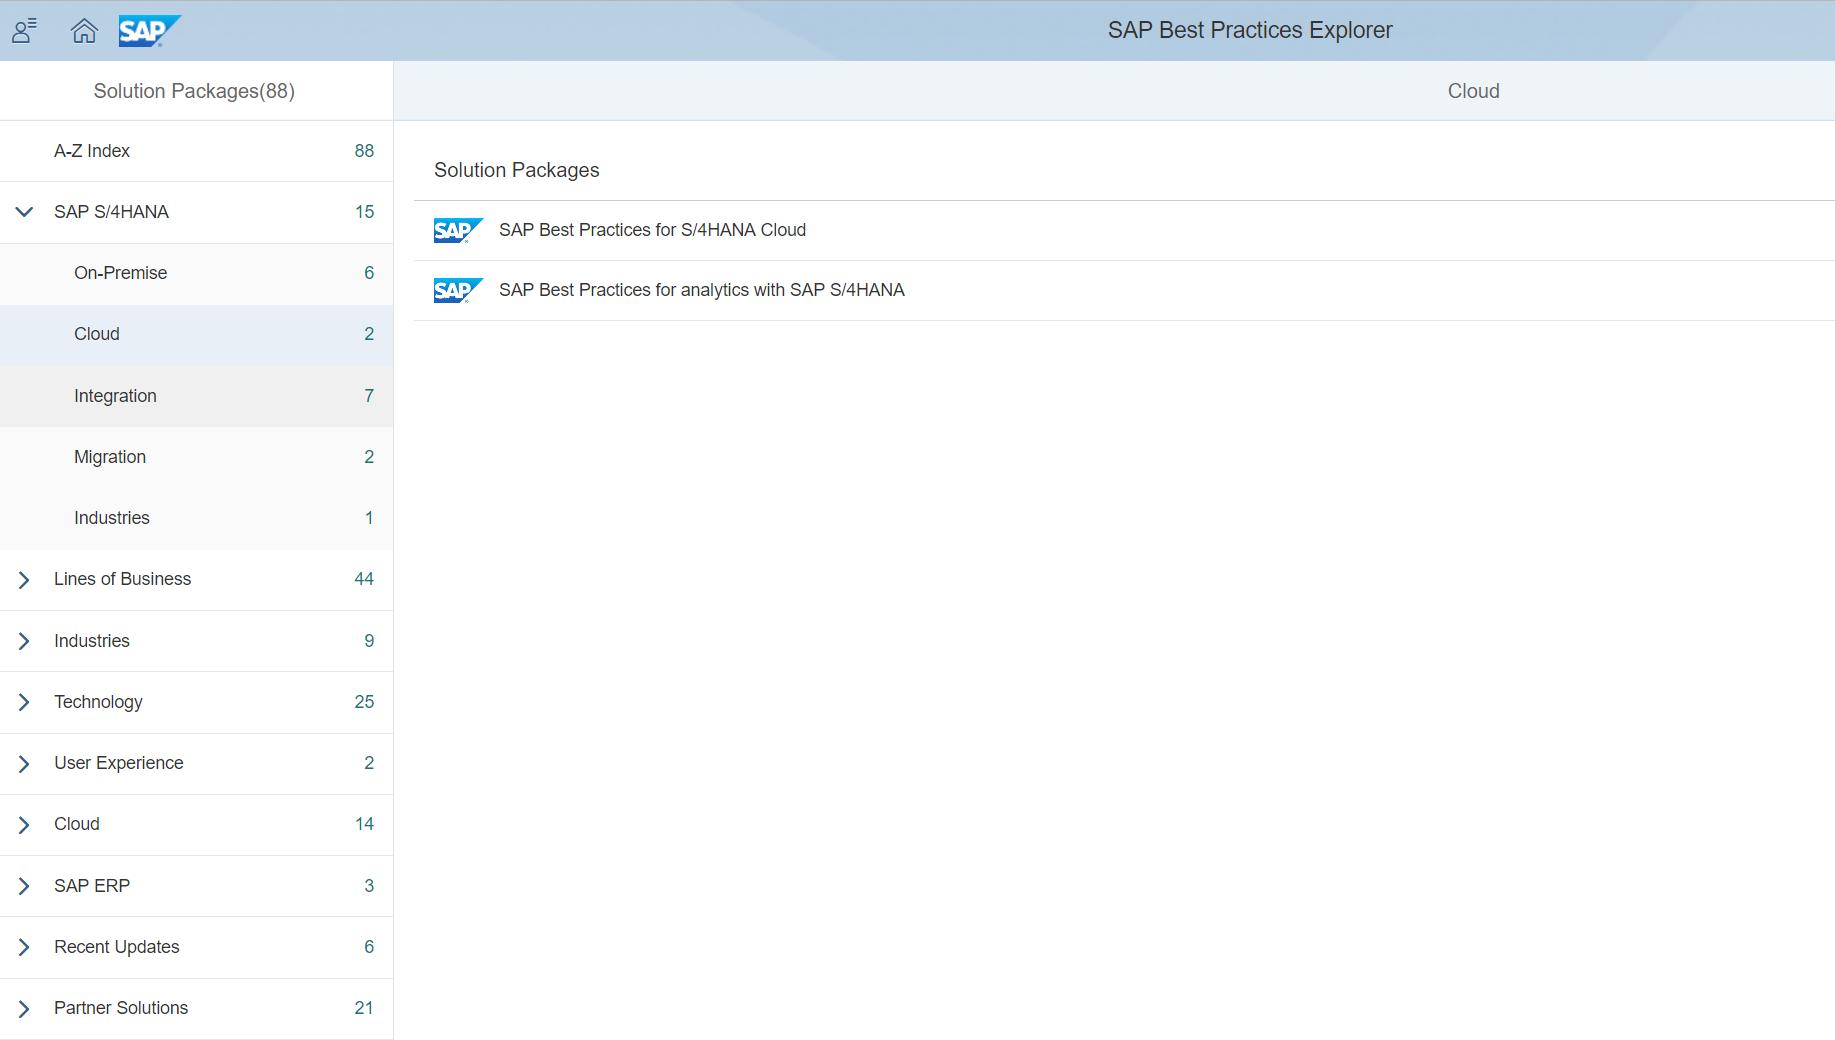Open the A-Z Index list

tap(196, 151)
